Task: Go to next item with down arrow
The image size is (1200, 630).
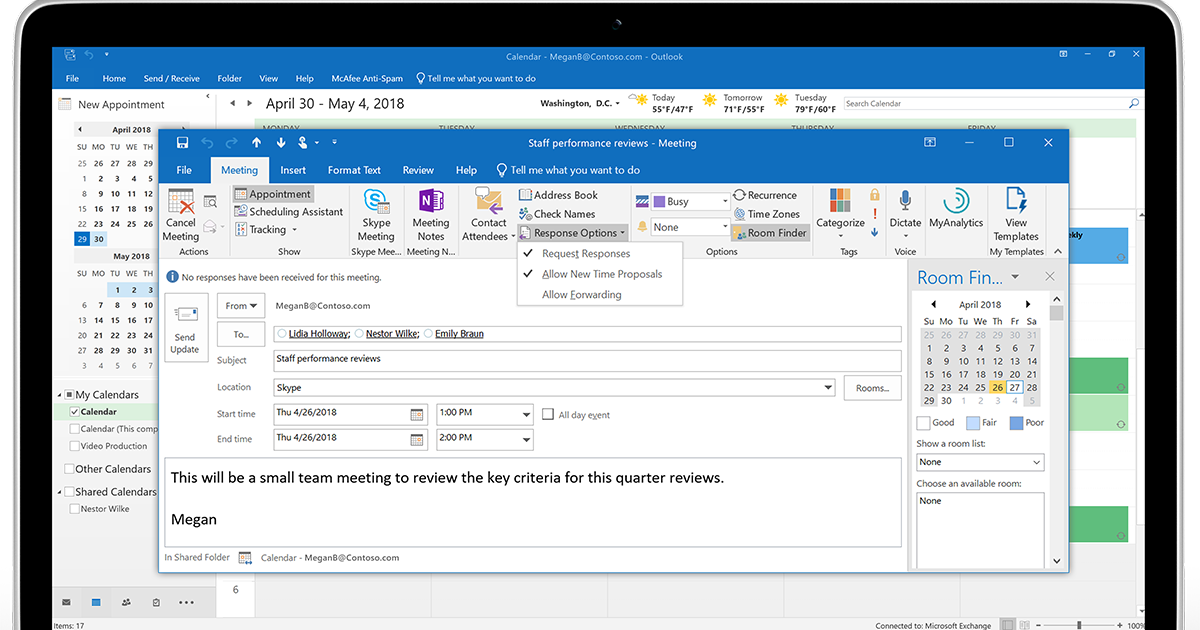Action: [x=279, y=143]
